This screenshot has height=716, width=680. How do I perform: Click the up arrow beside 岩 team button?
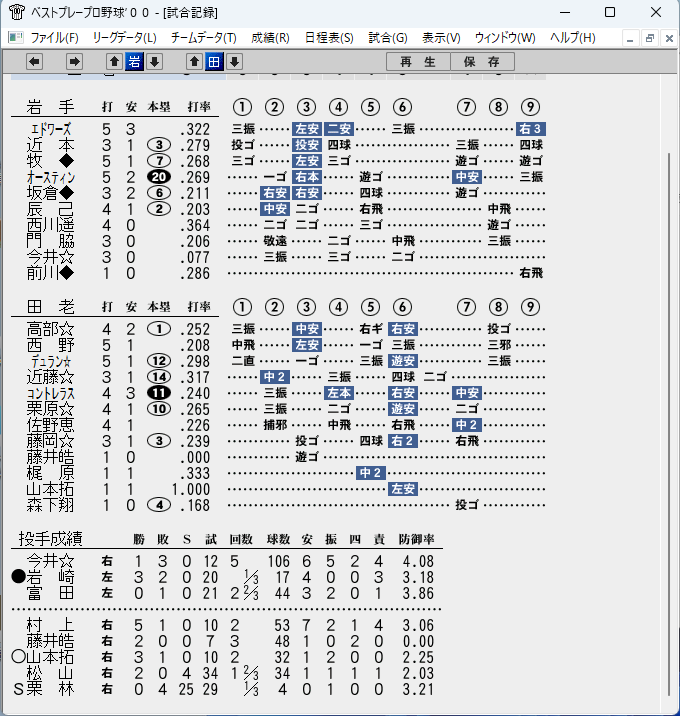point(114,62)
